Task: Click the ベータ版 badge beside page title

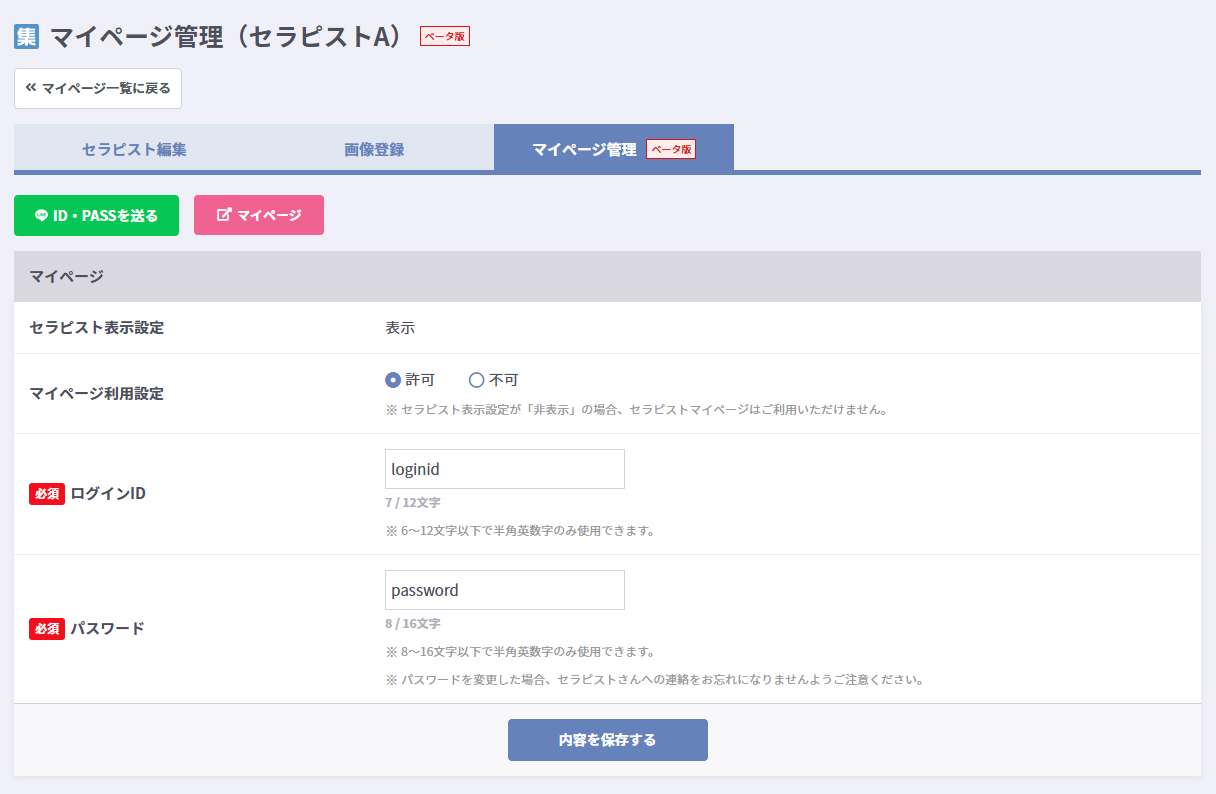Action: (444, 36)
